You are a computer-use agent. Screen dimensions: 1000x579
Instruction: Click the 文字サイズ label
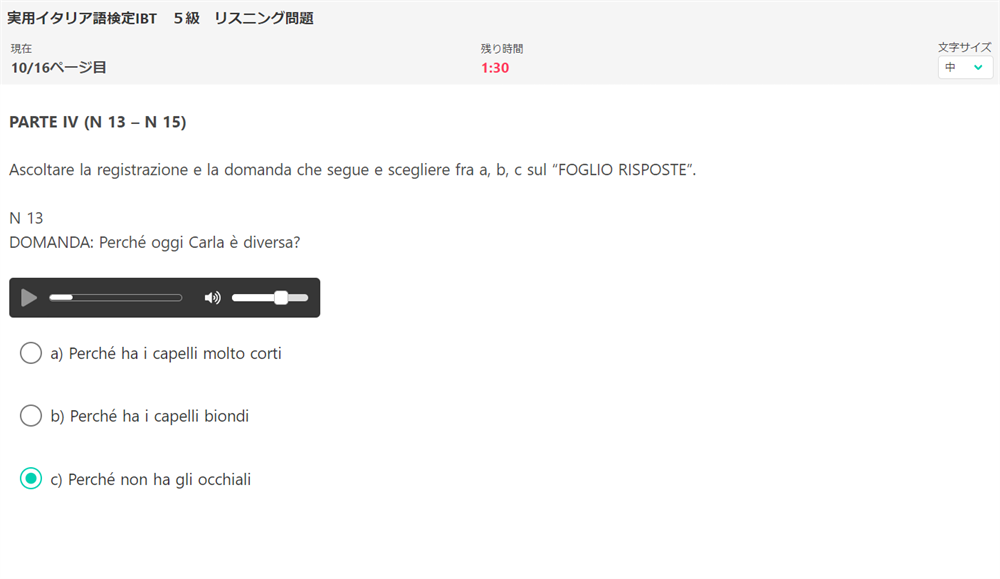(964, 47)
